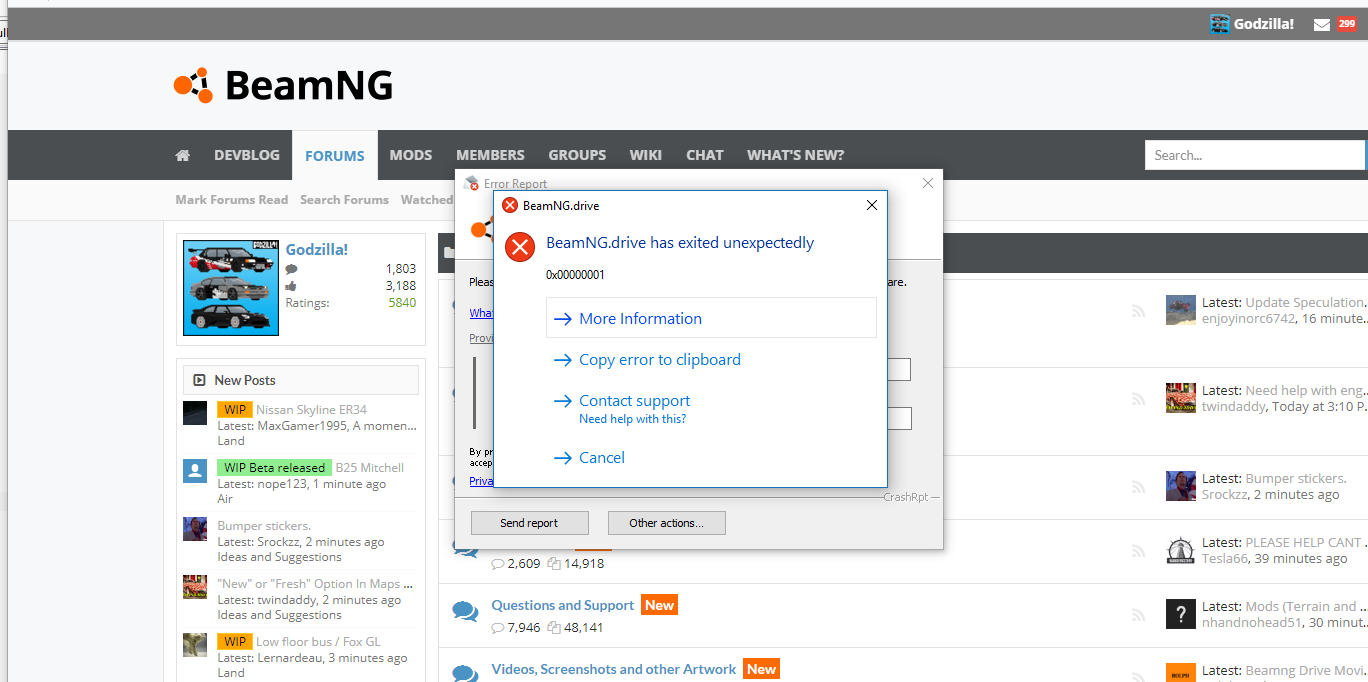Open Low floor bus / Fox GL thread
1368x682 pixels.
(x=318, y=641)
